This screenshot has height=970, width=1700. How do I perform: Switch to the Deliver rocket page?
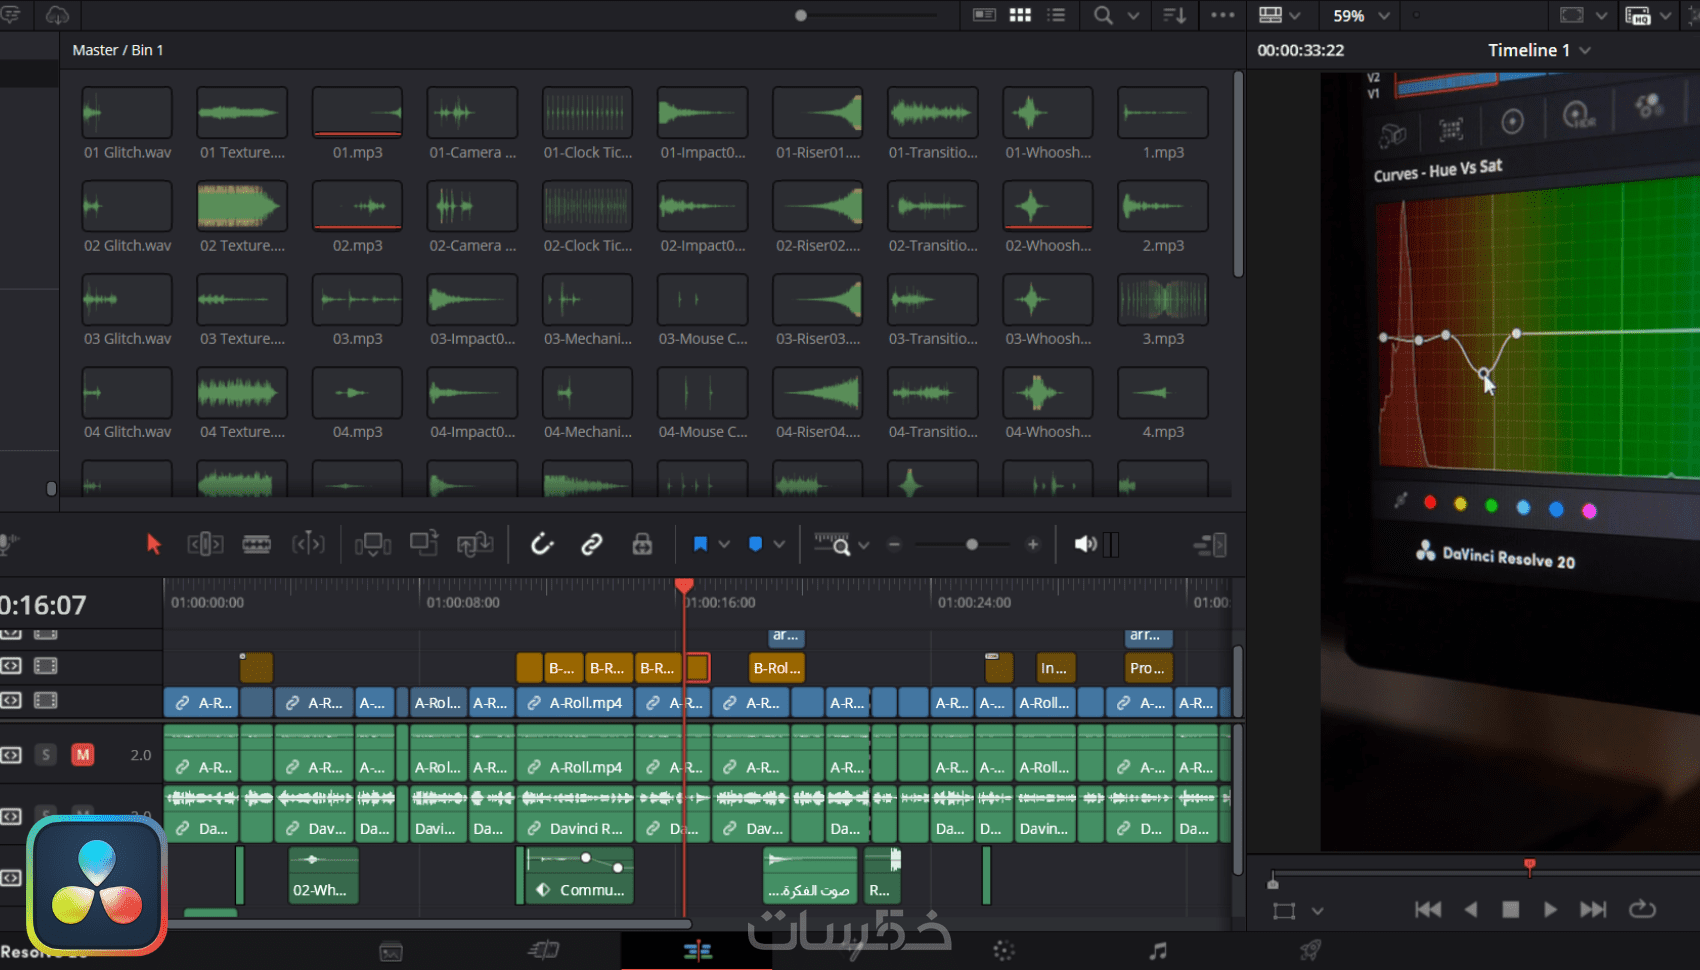point(1310,951)
